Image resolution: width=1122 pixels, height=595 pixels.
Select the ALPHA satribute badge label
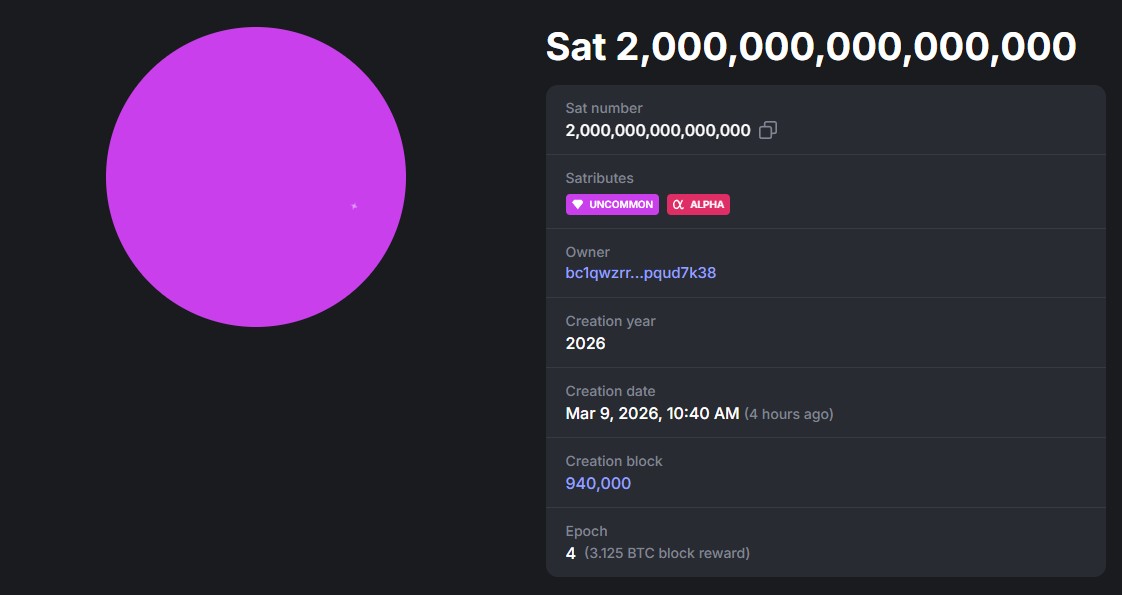(x=707, y=205)
